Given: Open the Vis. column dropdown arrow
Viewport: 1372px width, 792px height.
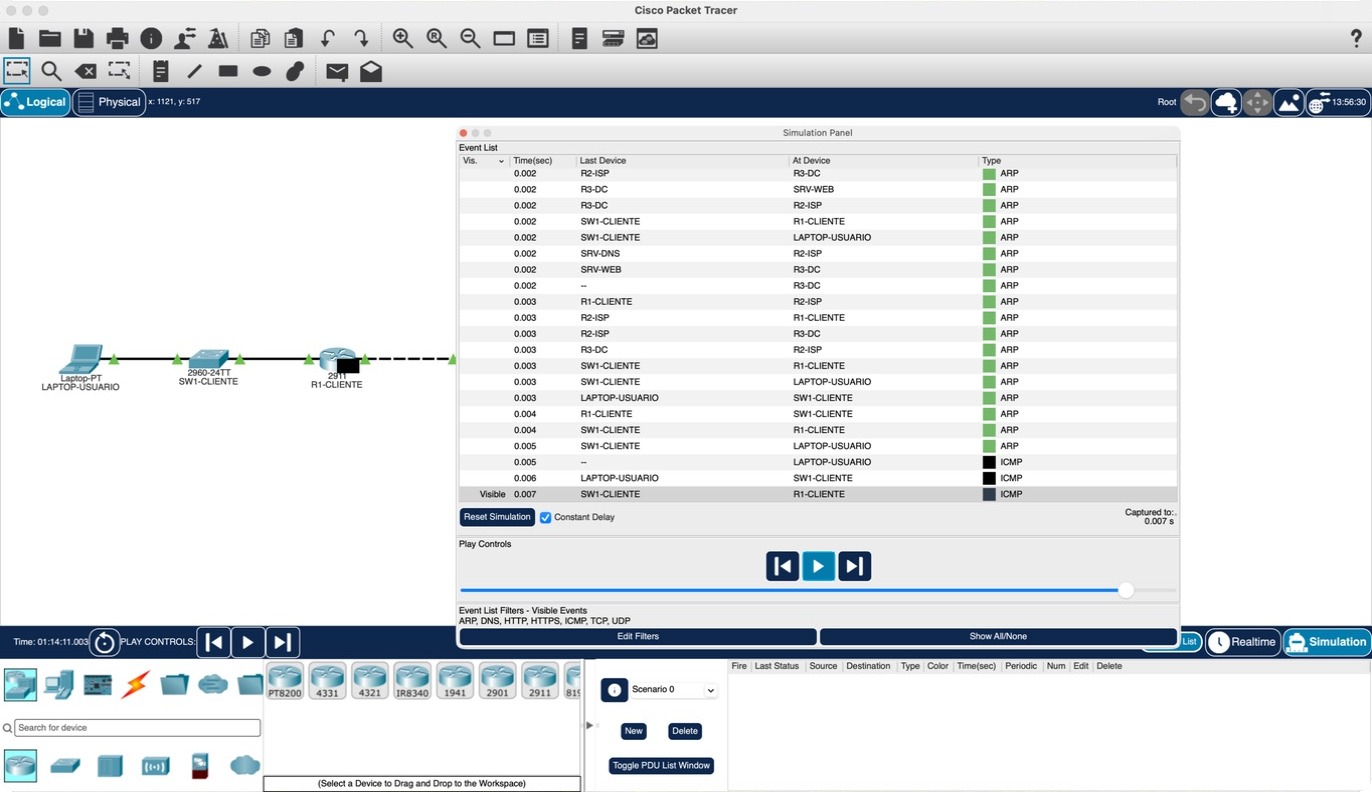Looking at the screenshot, I should point(501,161).
